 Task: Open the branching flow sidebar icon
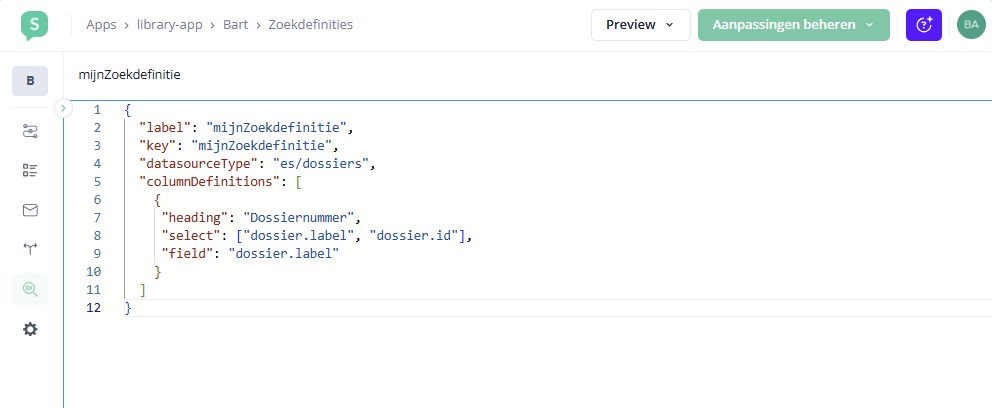30,249
